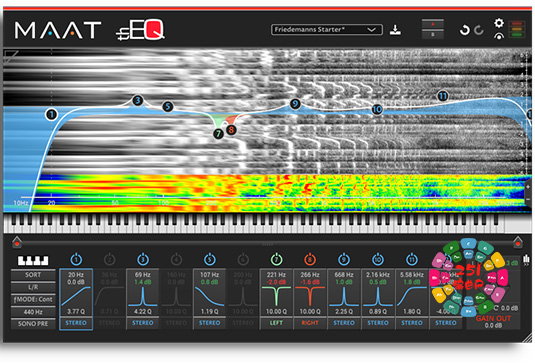Click the -2.0 dB gain of 221 Hz band
The height and width of the screenshot is (363, 535).
[276, 282]
